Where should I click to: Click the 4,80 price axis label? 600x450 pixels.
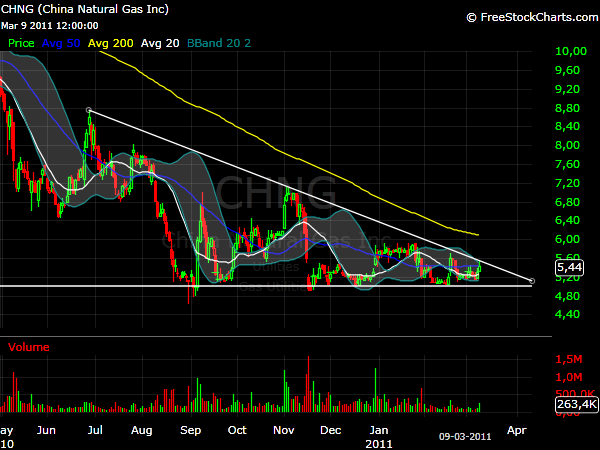567,296
